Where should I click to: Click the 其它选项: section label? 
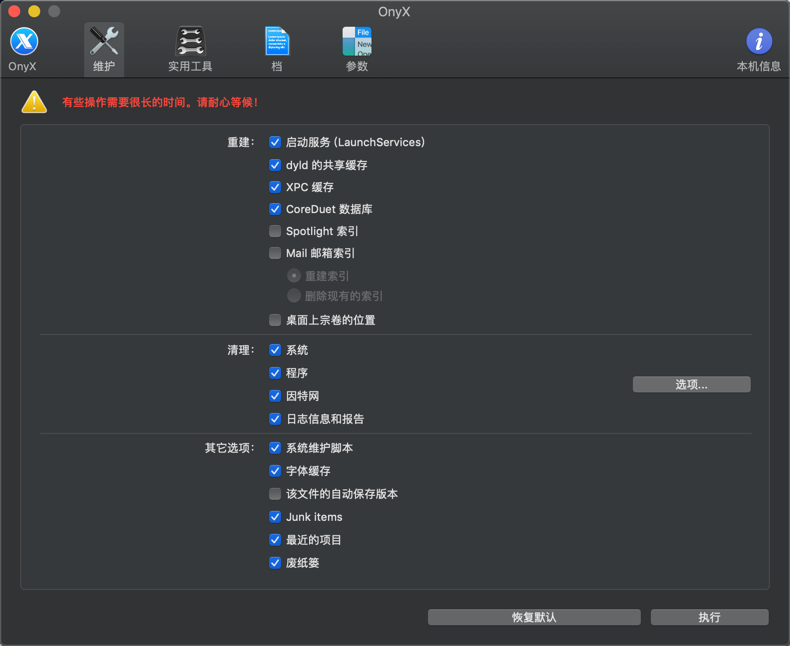(229, 448)
